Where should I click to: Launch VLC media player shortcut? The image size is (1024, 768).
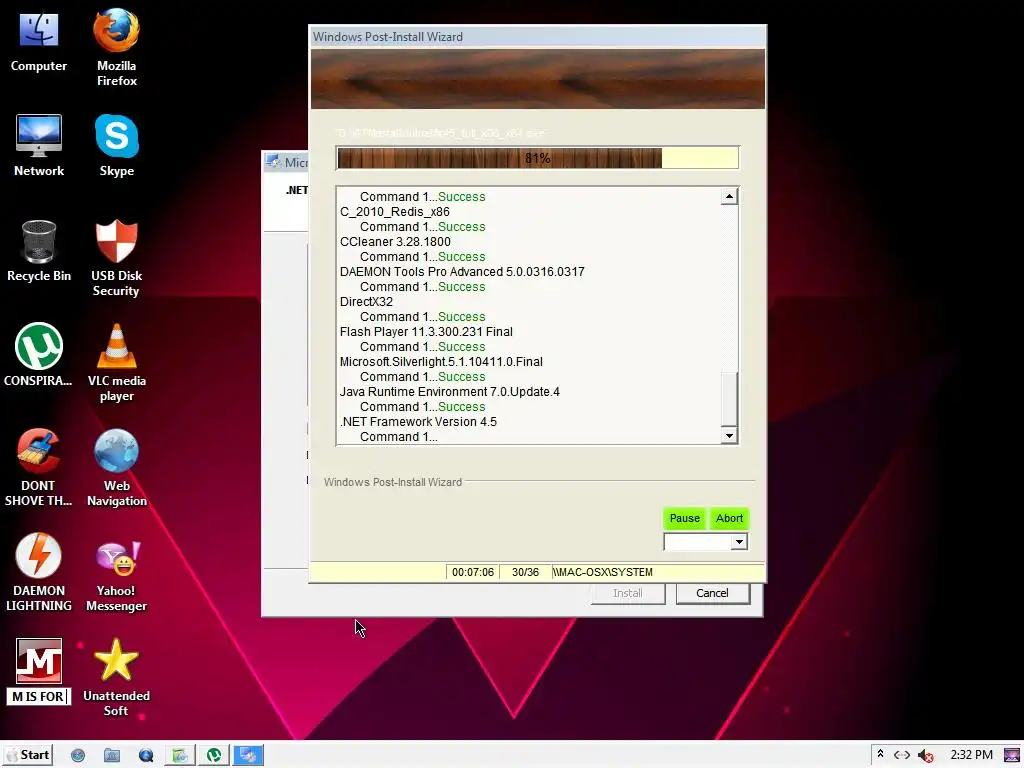[116, 363]
